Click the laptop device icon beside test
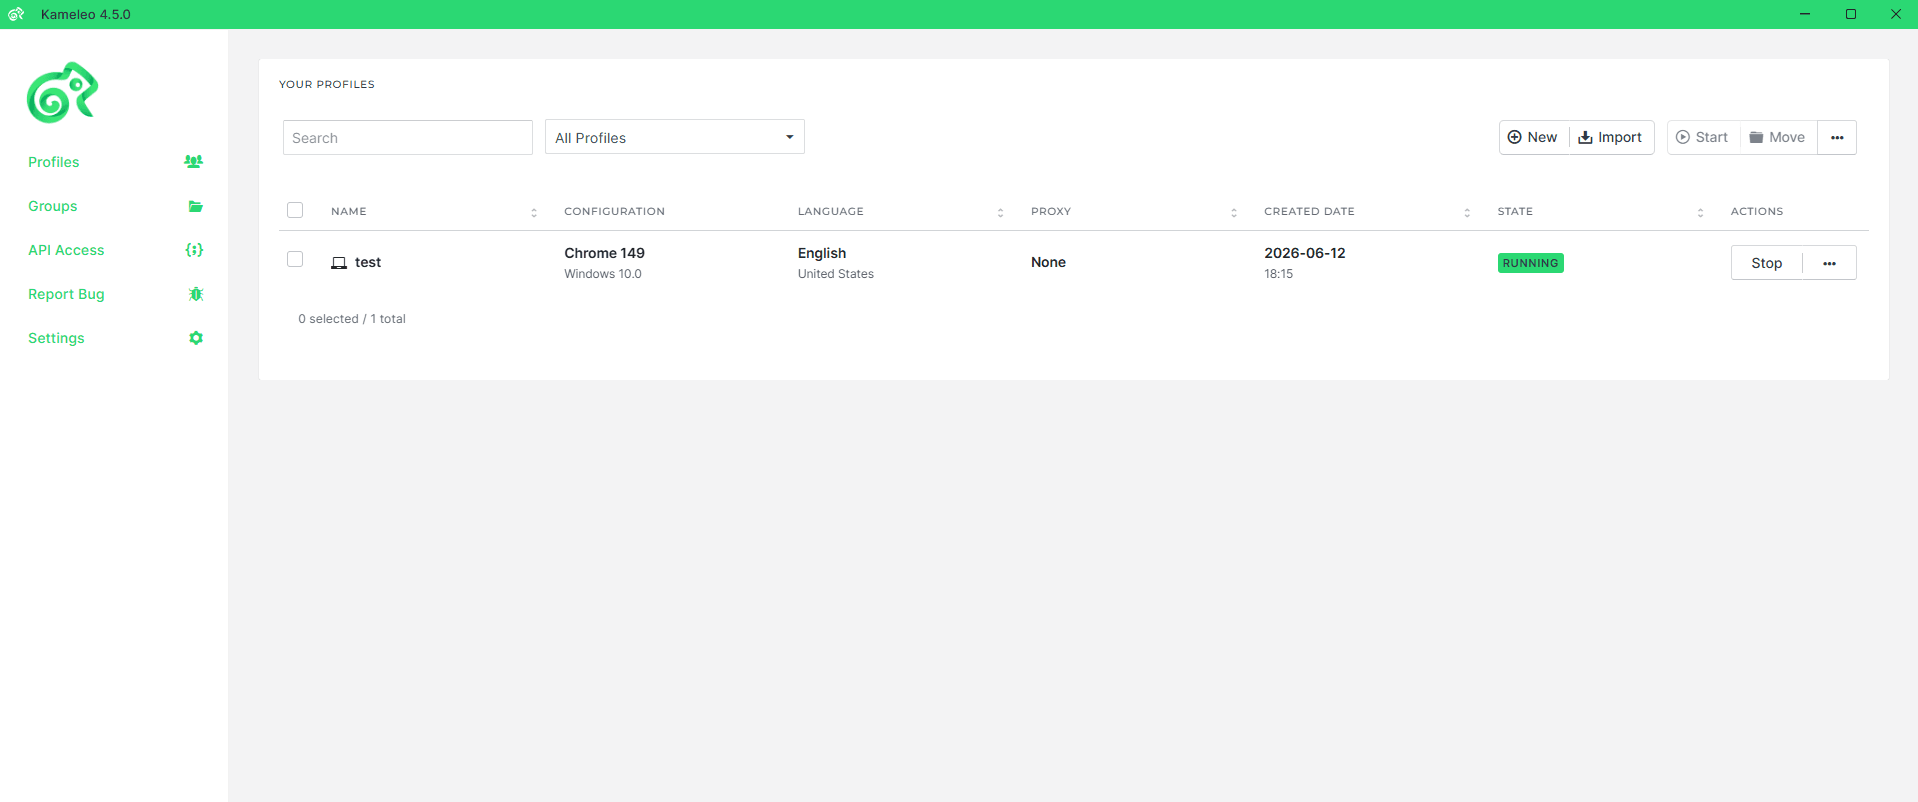 coord(339,263)
